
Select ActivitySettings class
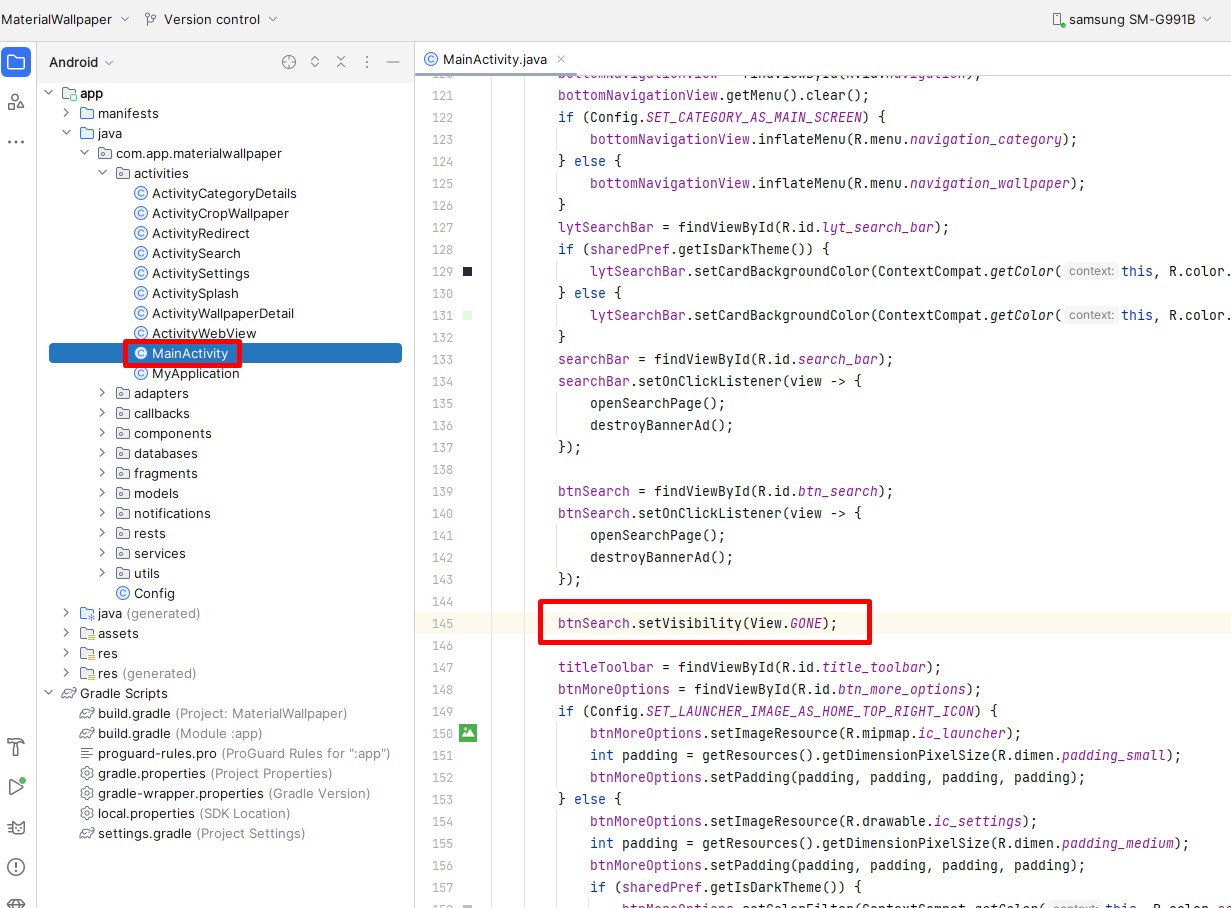coord(201,273)
